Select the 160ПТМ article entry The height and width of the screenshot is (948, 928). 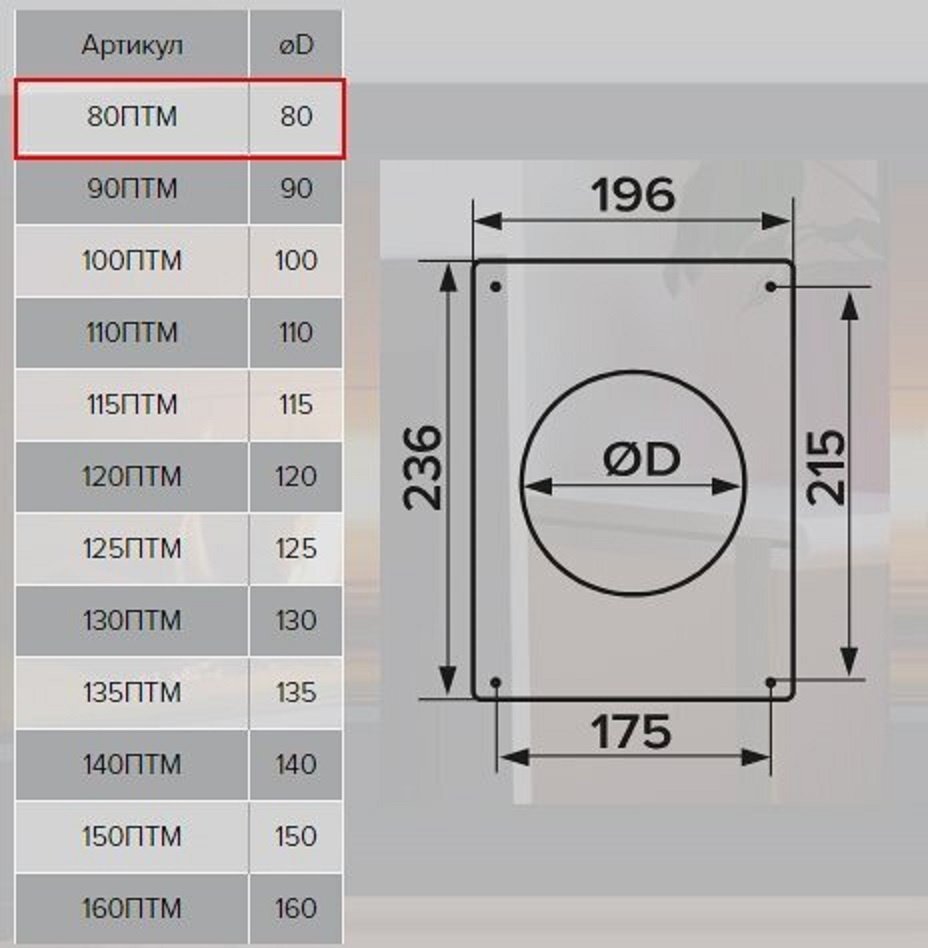(132, 909)
